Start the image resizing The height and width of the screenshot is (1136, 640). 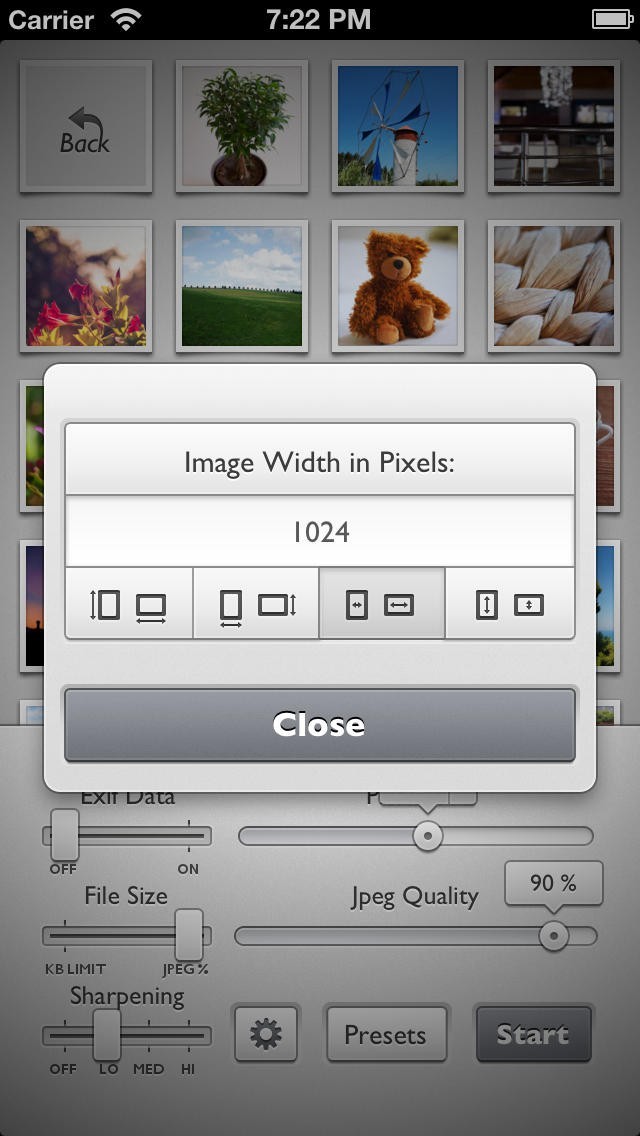click(x=533, y=1034)
